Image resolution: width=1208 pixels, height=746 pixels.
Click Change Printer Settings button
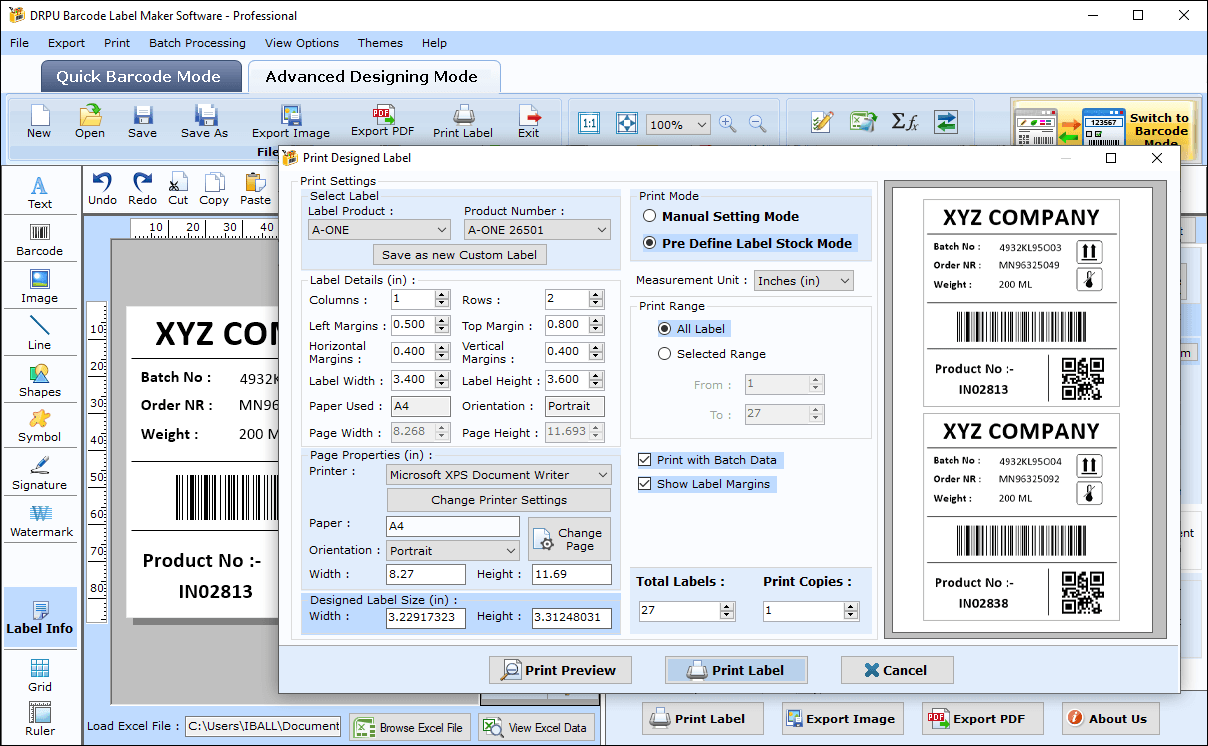tap(499, 500)
